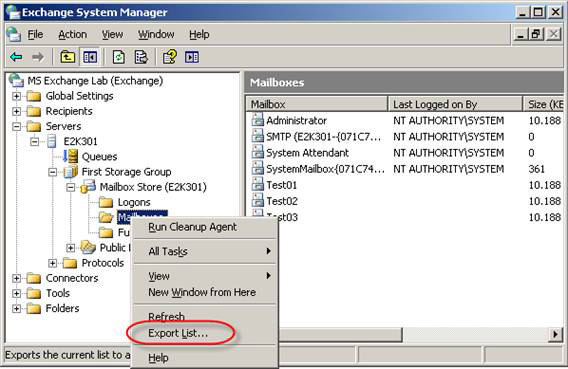Click the Back arrow toolbar icon

pyautogui.click(x=16, y=57)
